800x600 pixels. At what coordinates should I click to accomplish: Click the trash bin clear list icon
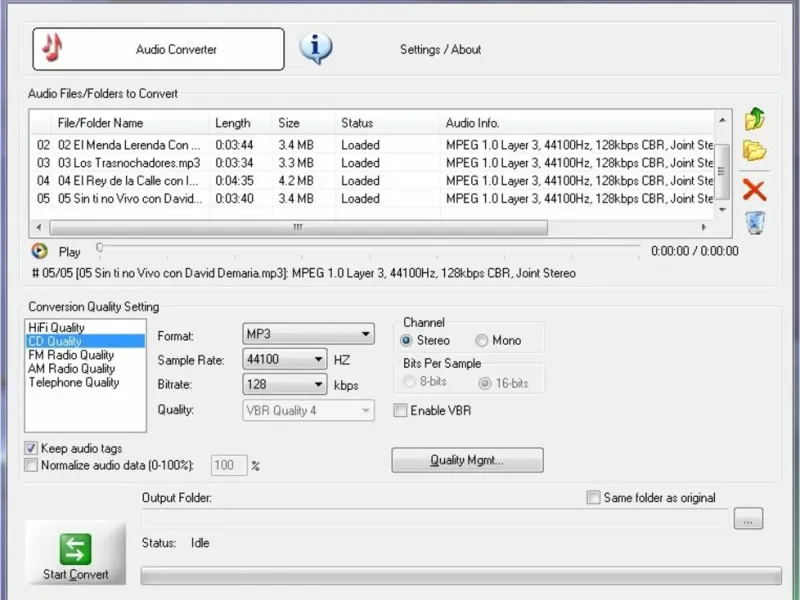755,223
